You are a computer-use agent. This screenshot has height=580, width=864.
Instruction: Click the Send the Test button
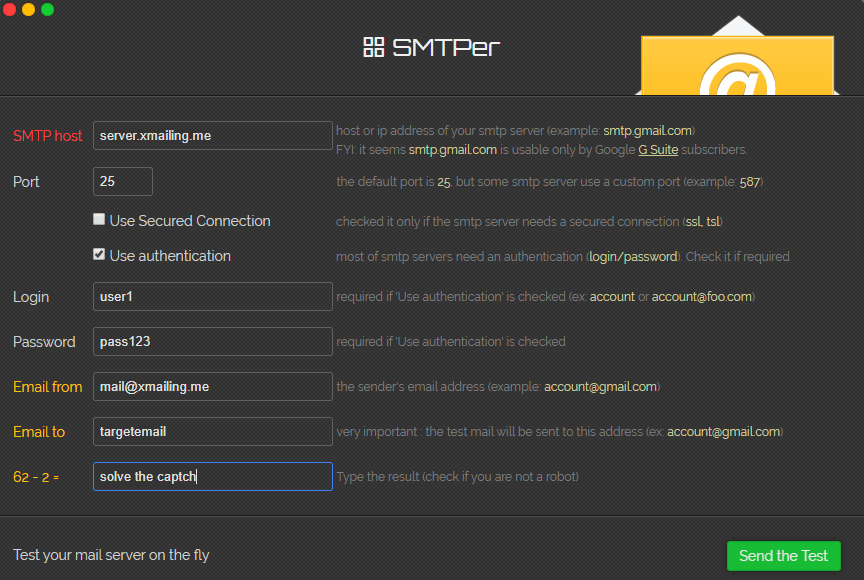pyautogui.click(x=784, y=556)
